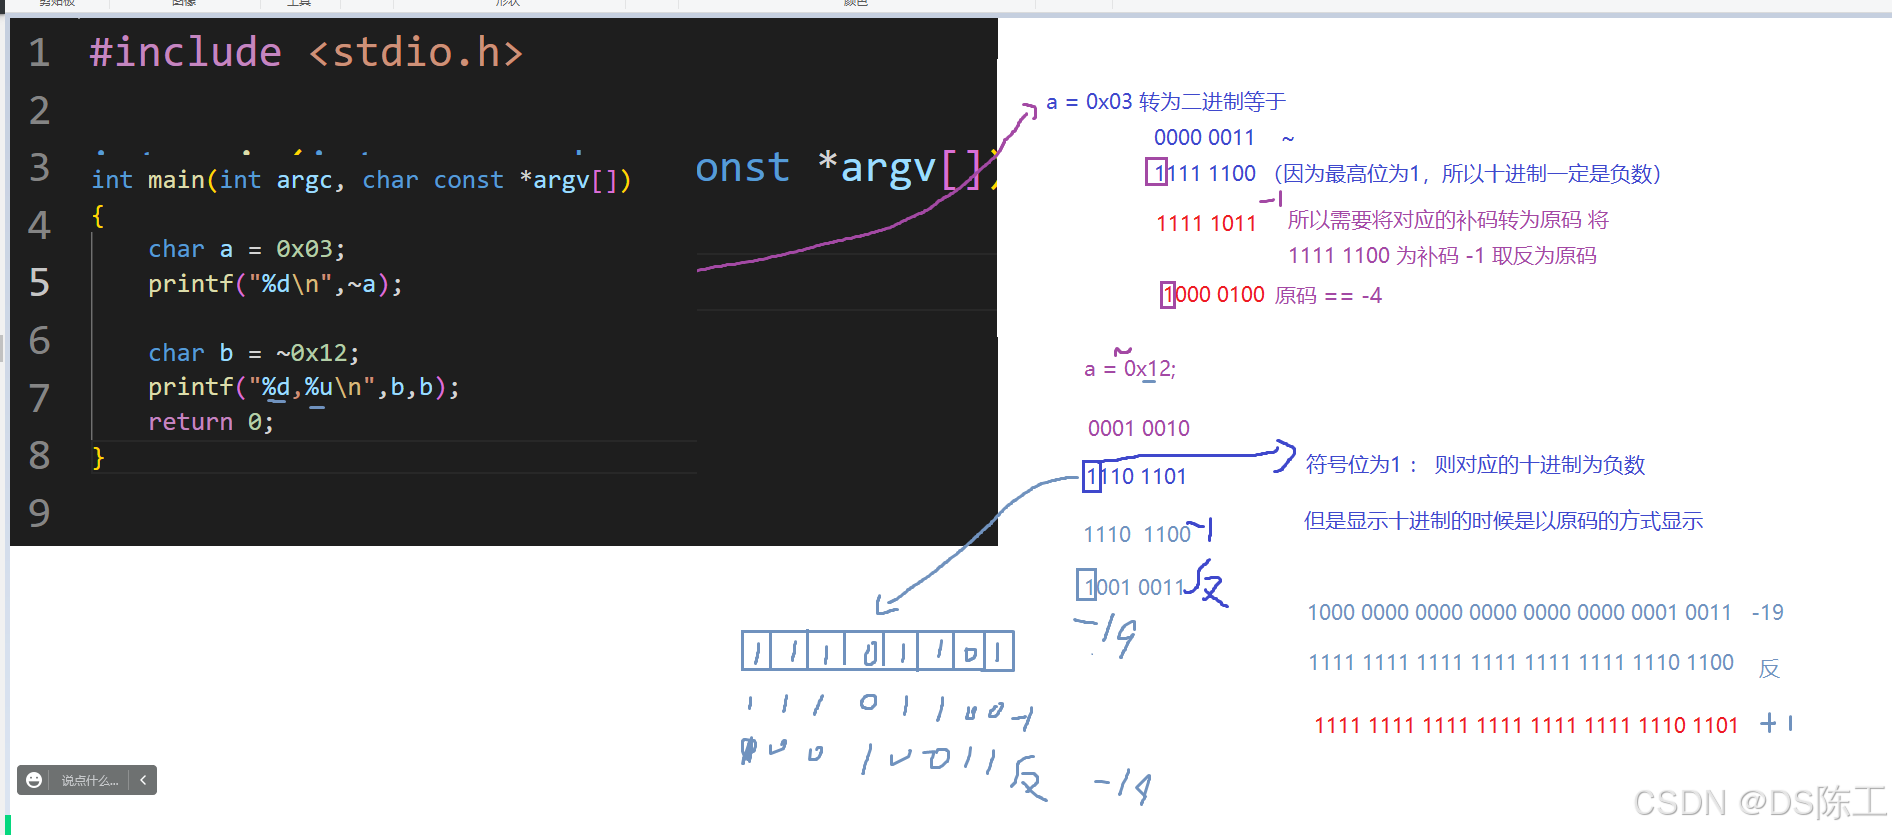The image size is (1892, 835).
Task: Click line number 9 in code editor
Action: 39,513
